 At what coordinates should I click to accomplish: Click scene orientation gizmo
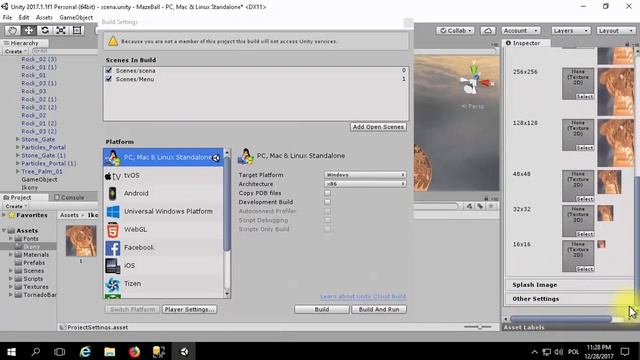pyautogui.click(x=474, y=80)
